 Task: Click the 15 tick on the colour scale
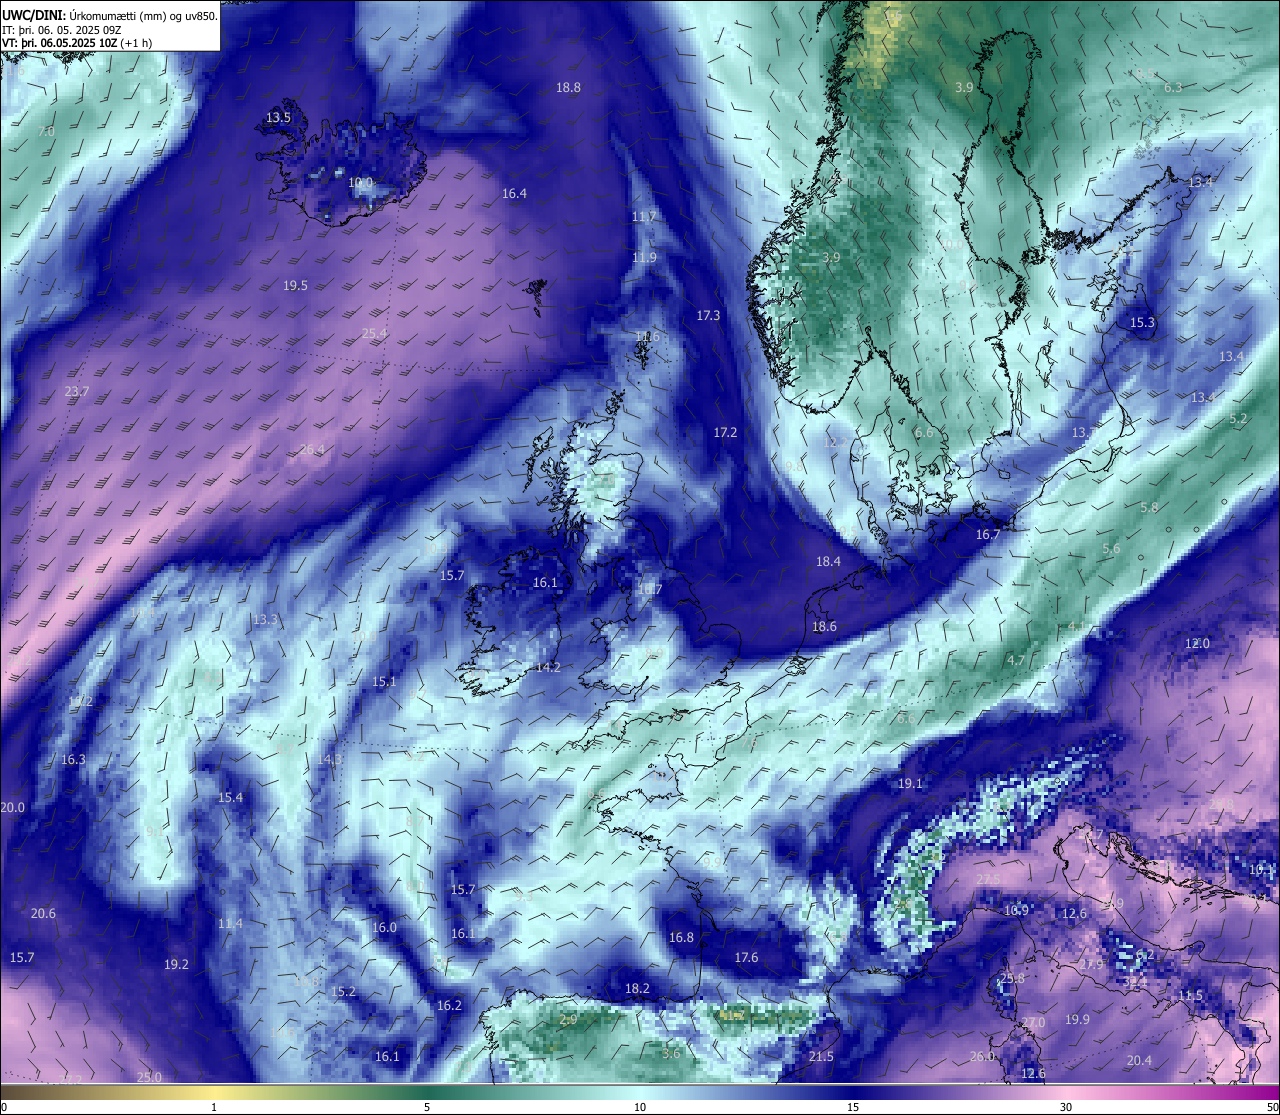pyautogui.click(x=853, y=1107)
